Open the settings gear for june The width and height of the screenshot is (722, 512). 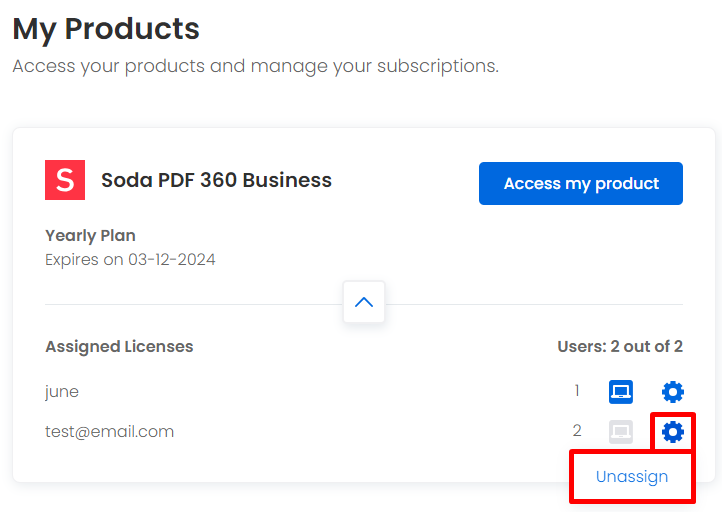point(673,392)
